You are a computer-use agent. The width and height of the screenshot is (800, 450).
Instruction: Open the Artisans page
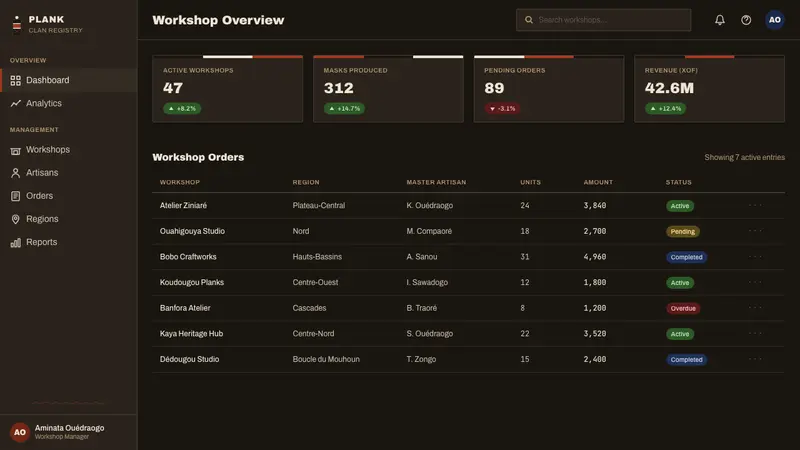69,172
